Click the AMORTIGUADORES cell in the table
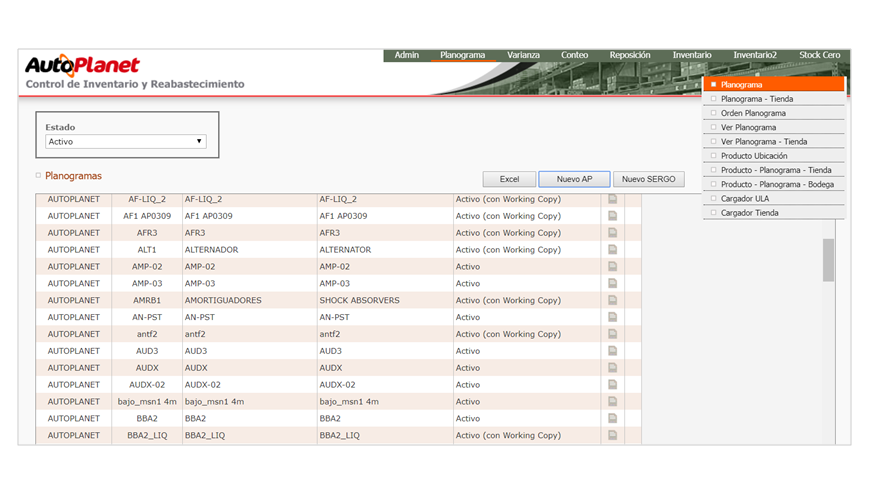The image size is (870, 500). click(x=223, y=300)
